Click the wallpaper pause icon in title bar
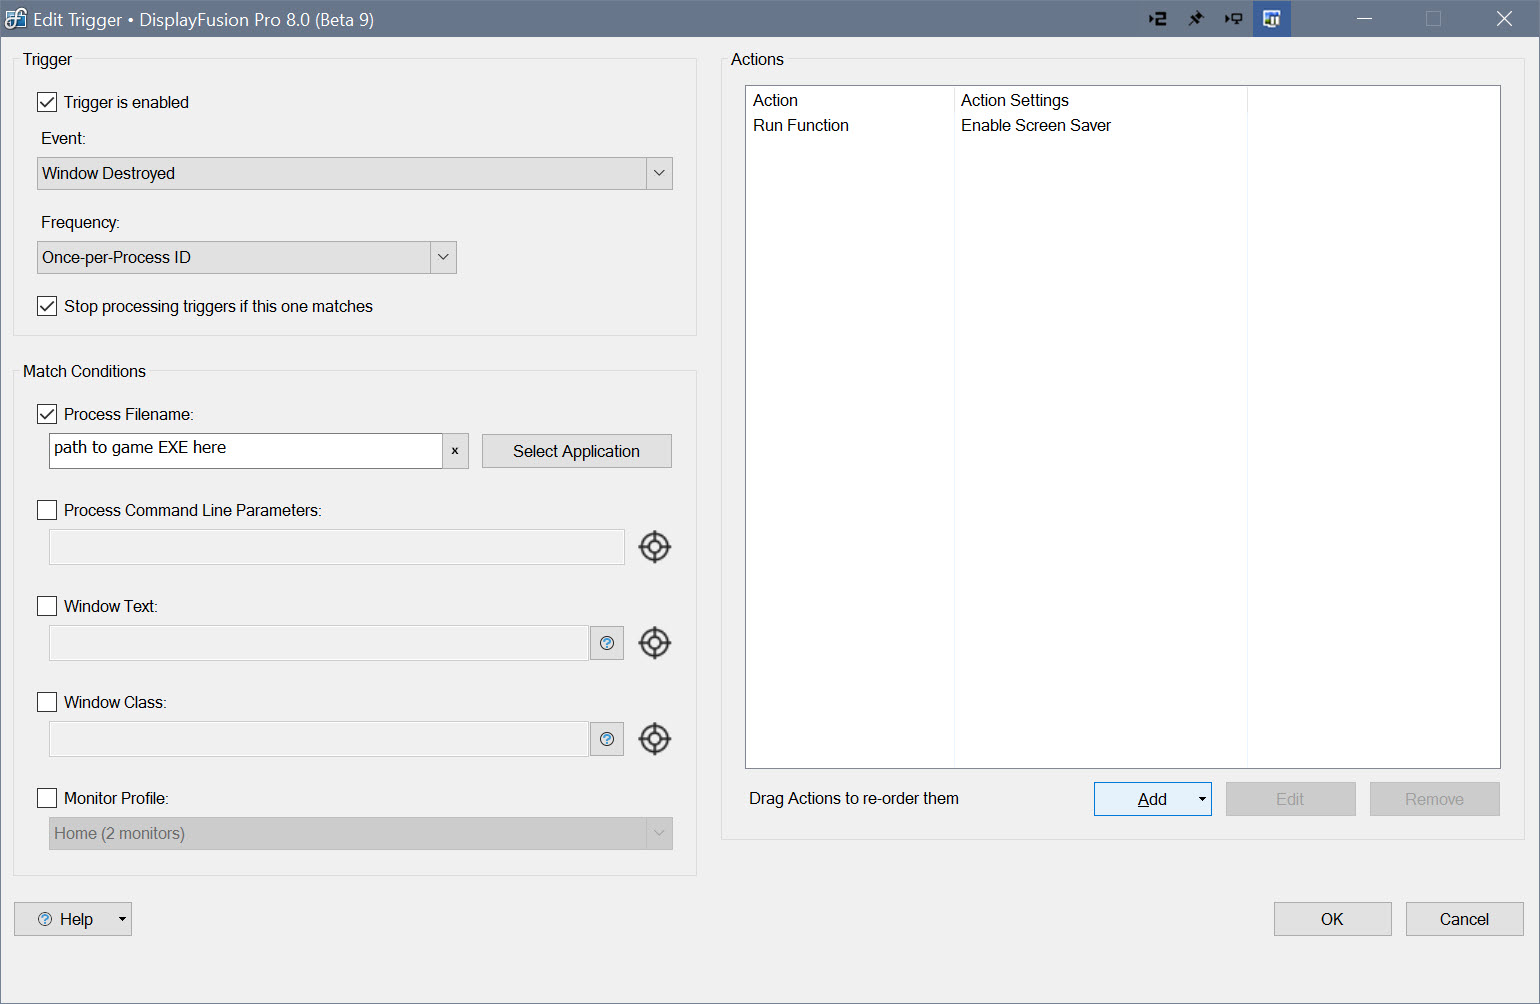This screenshot has height=1004, width=1540. [1271, 19]
